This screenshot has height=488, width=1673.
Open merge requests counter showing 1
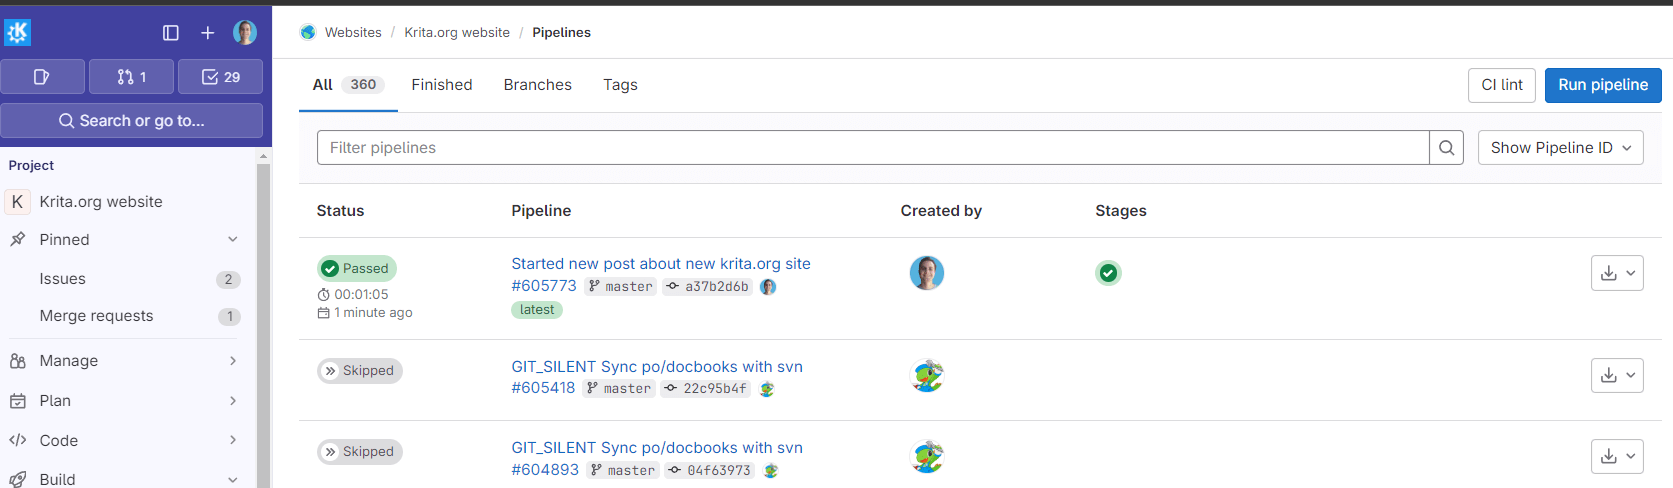tap(131, 77)
